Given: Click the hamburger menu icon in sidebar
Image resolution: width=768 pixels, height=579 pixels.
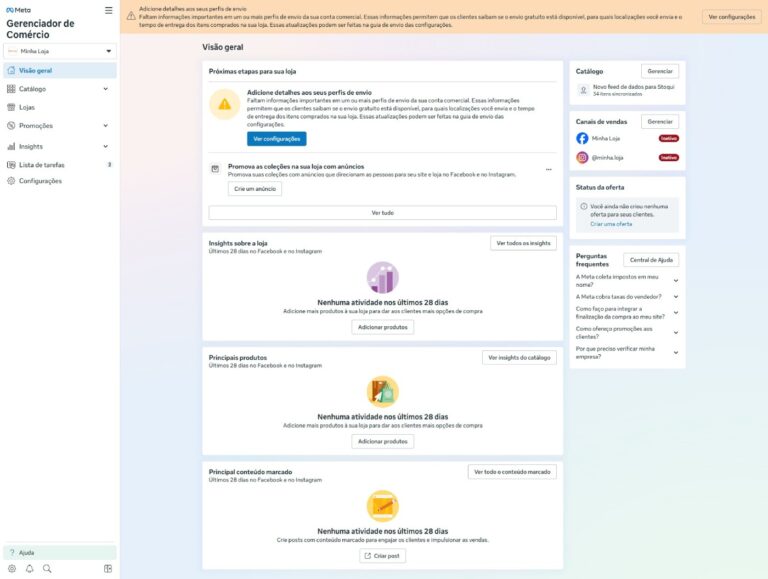Looking at the screenshot, I should tap(108, 10).
